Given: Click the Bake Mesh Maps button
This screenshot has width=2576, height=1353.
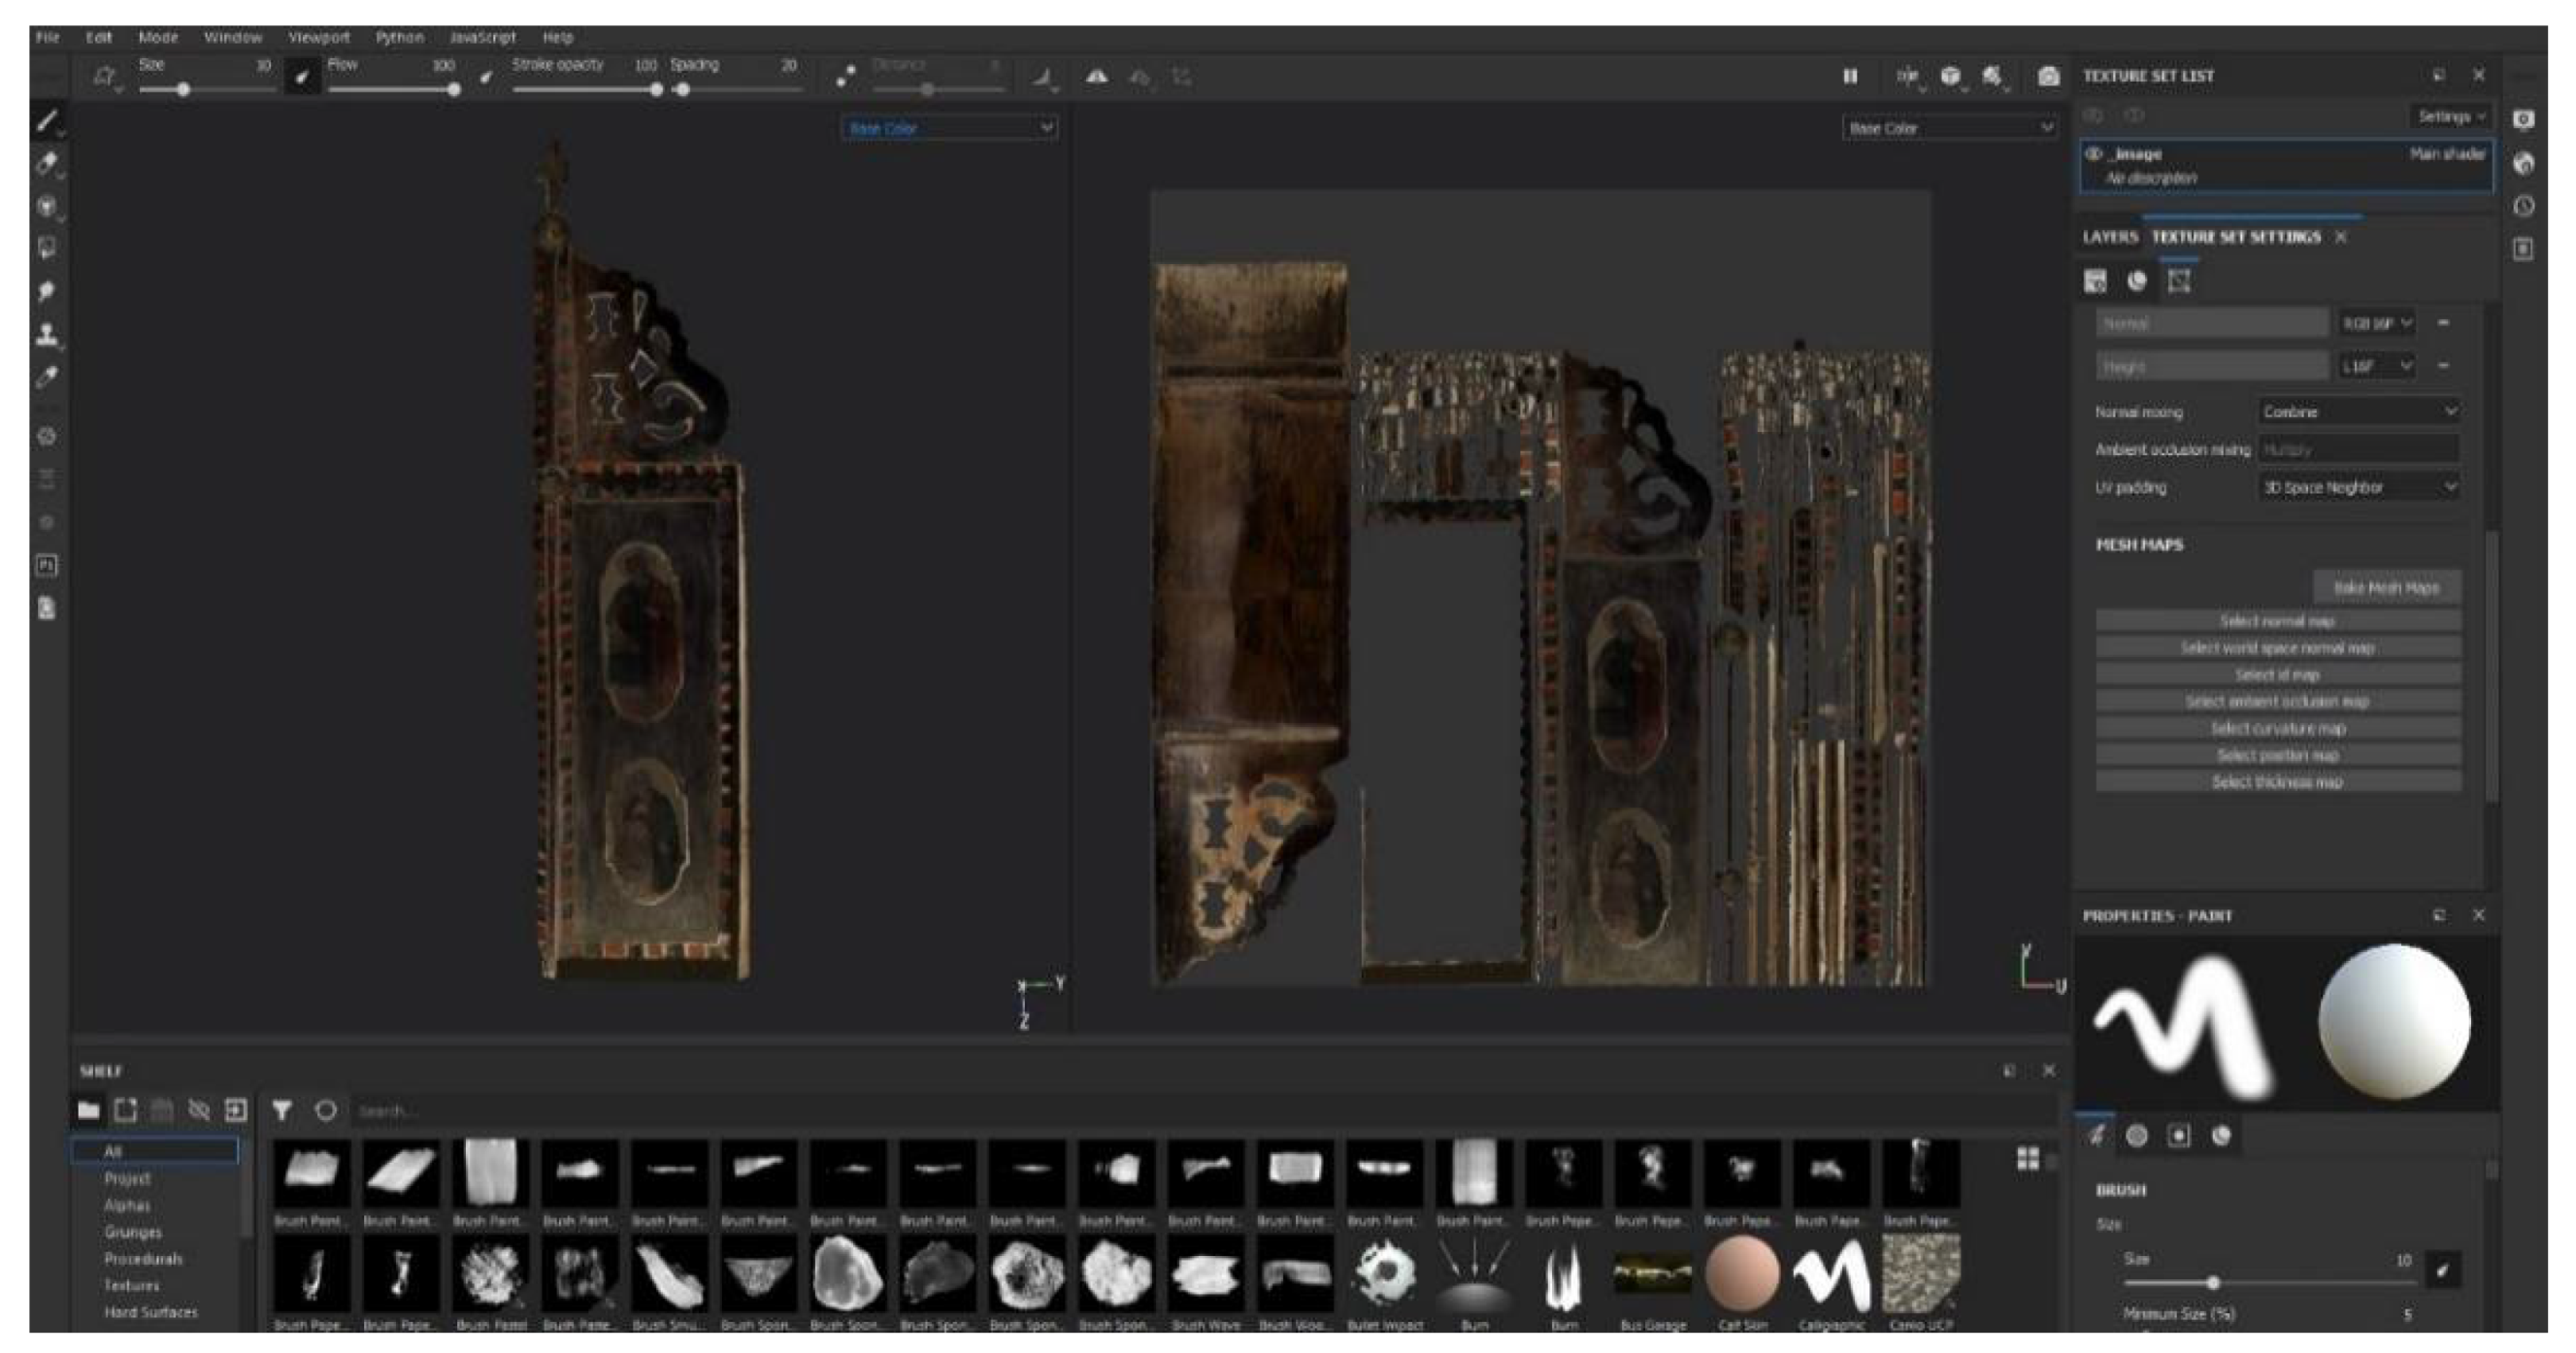Looking at the screenshot, I should [x=2386, y=588].
